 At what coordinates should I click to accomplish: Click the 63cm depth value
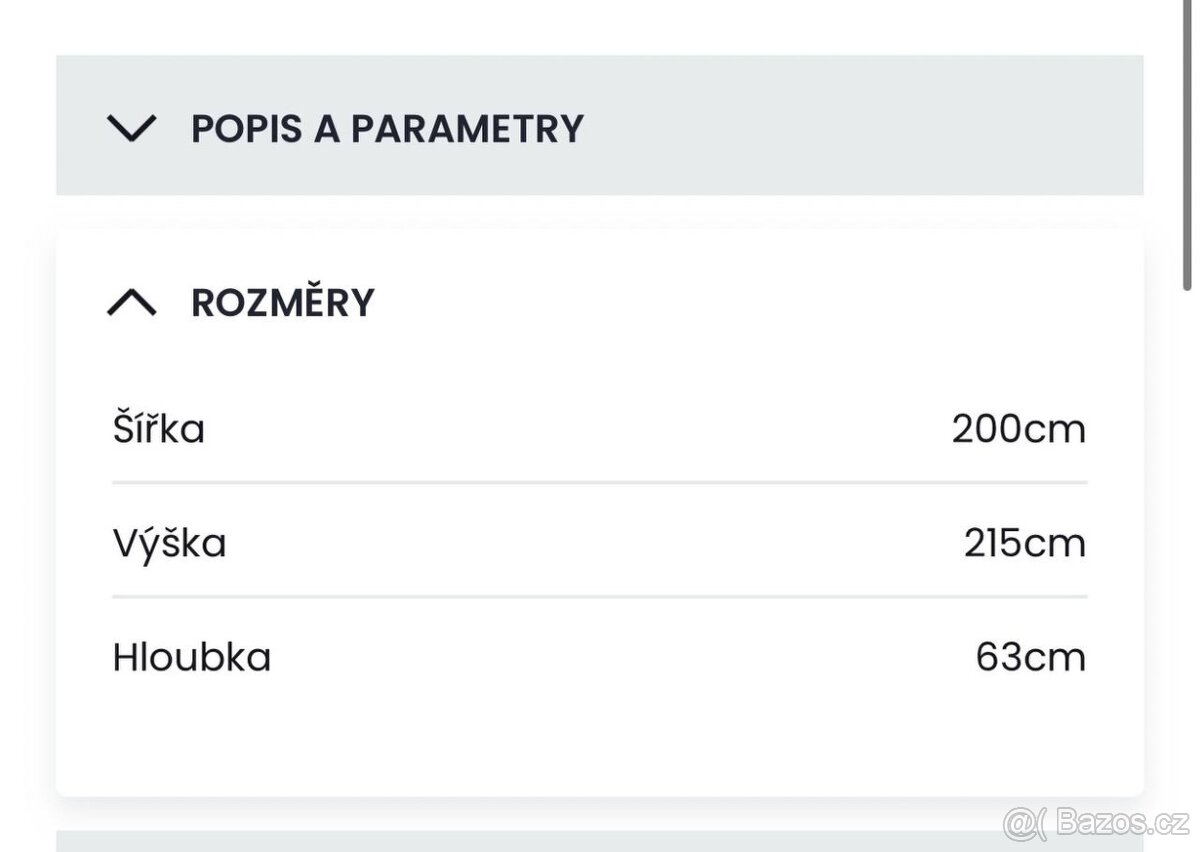pyautogui.click(x=1030, y=658)
